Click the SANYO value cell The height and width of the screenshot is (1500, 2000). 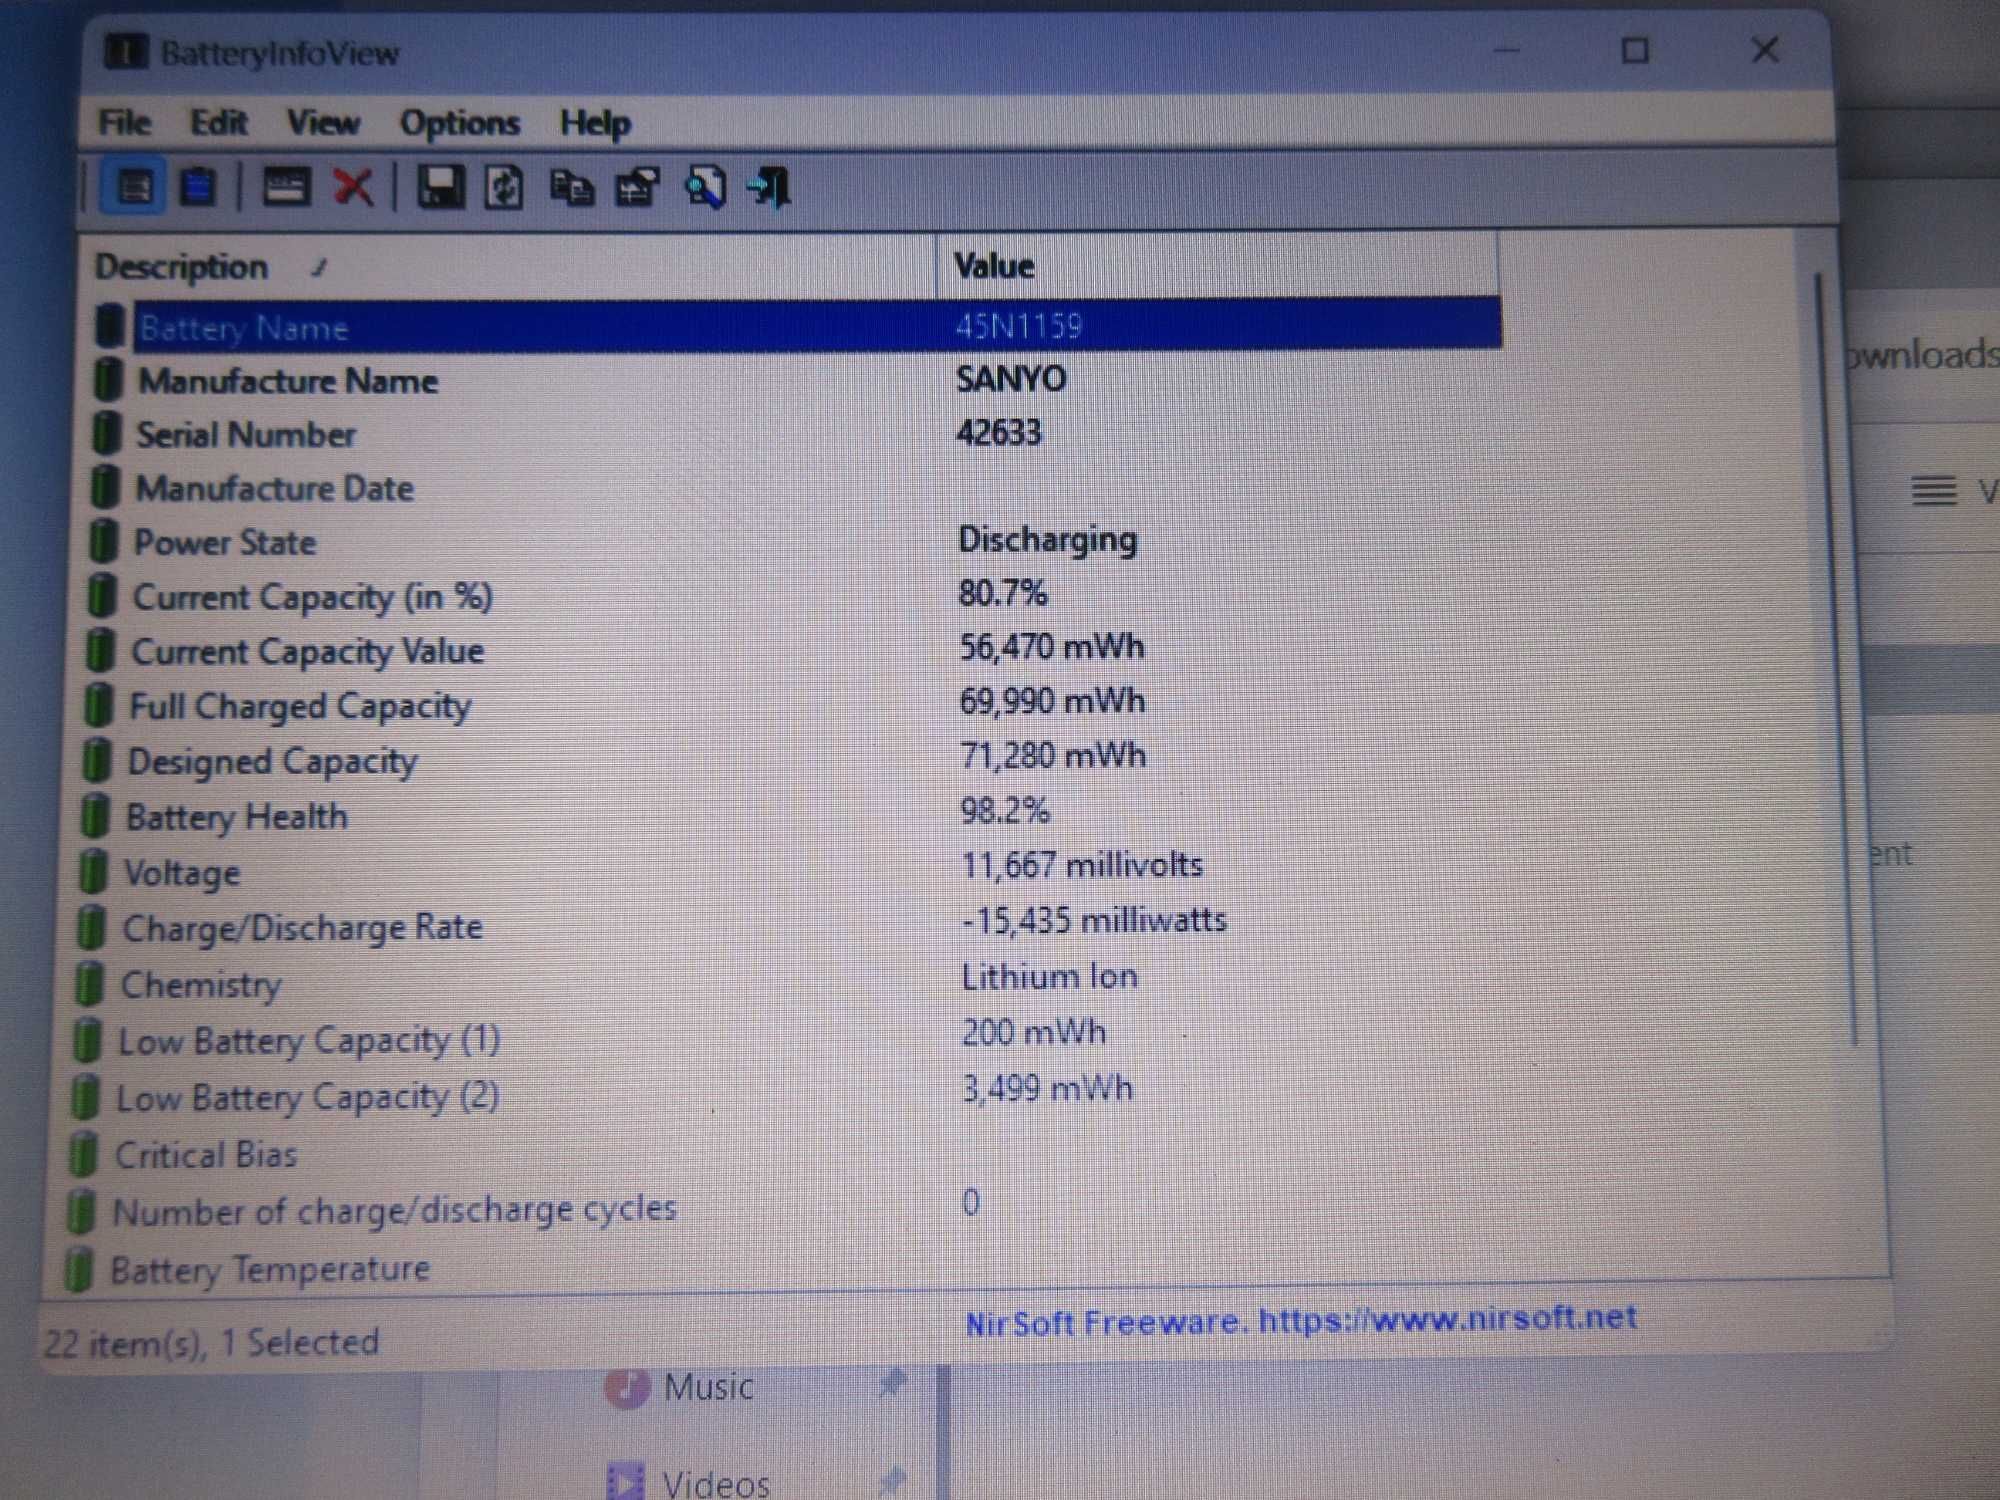[x=1011, y=379]
